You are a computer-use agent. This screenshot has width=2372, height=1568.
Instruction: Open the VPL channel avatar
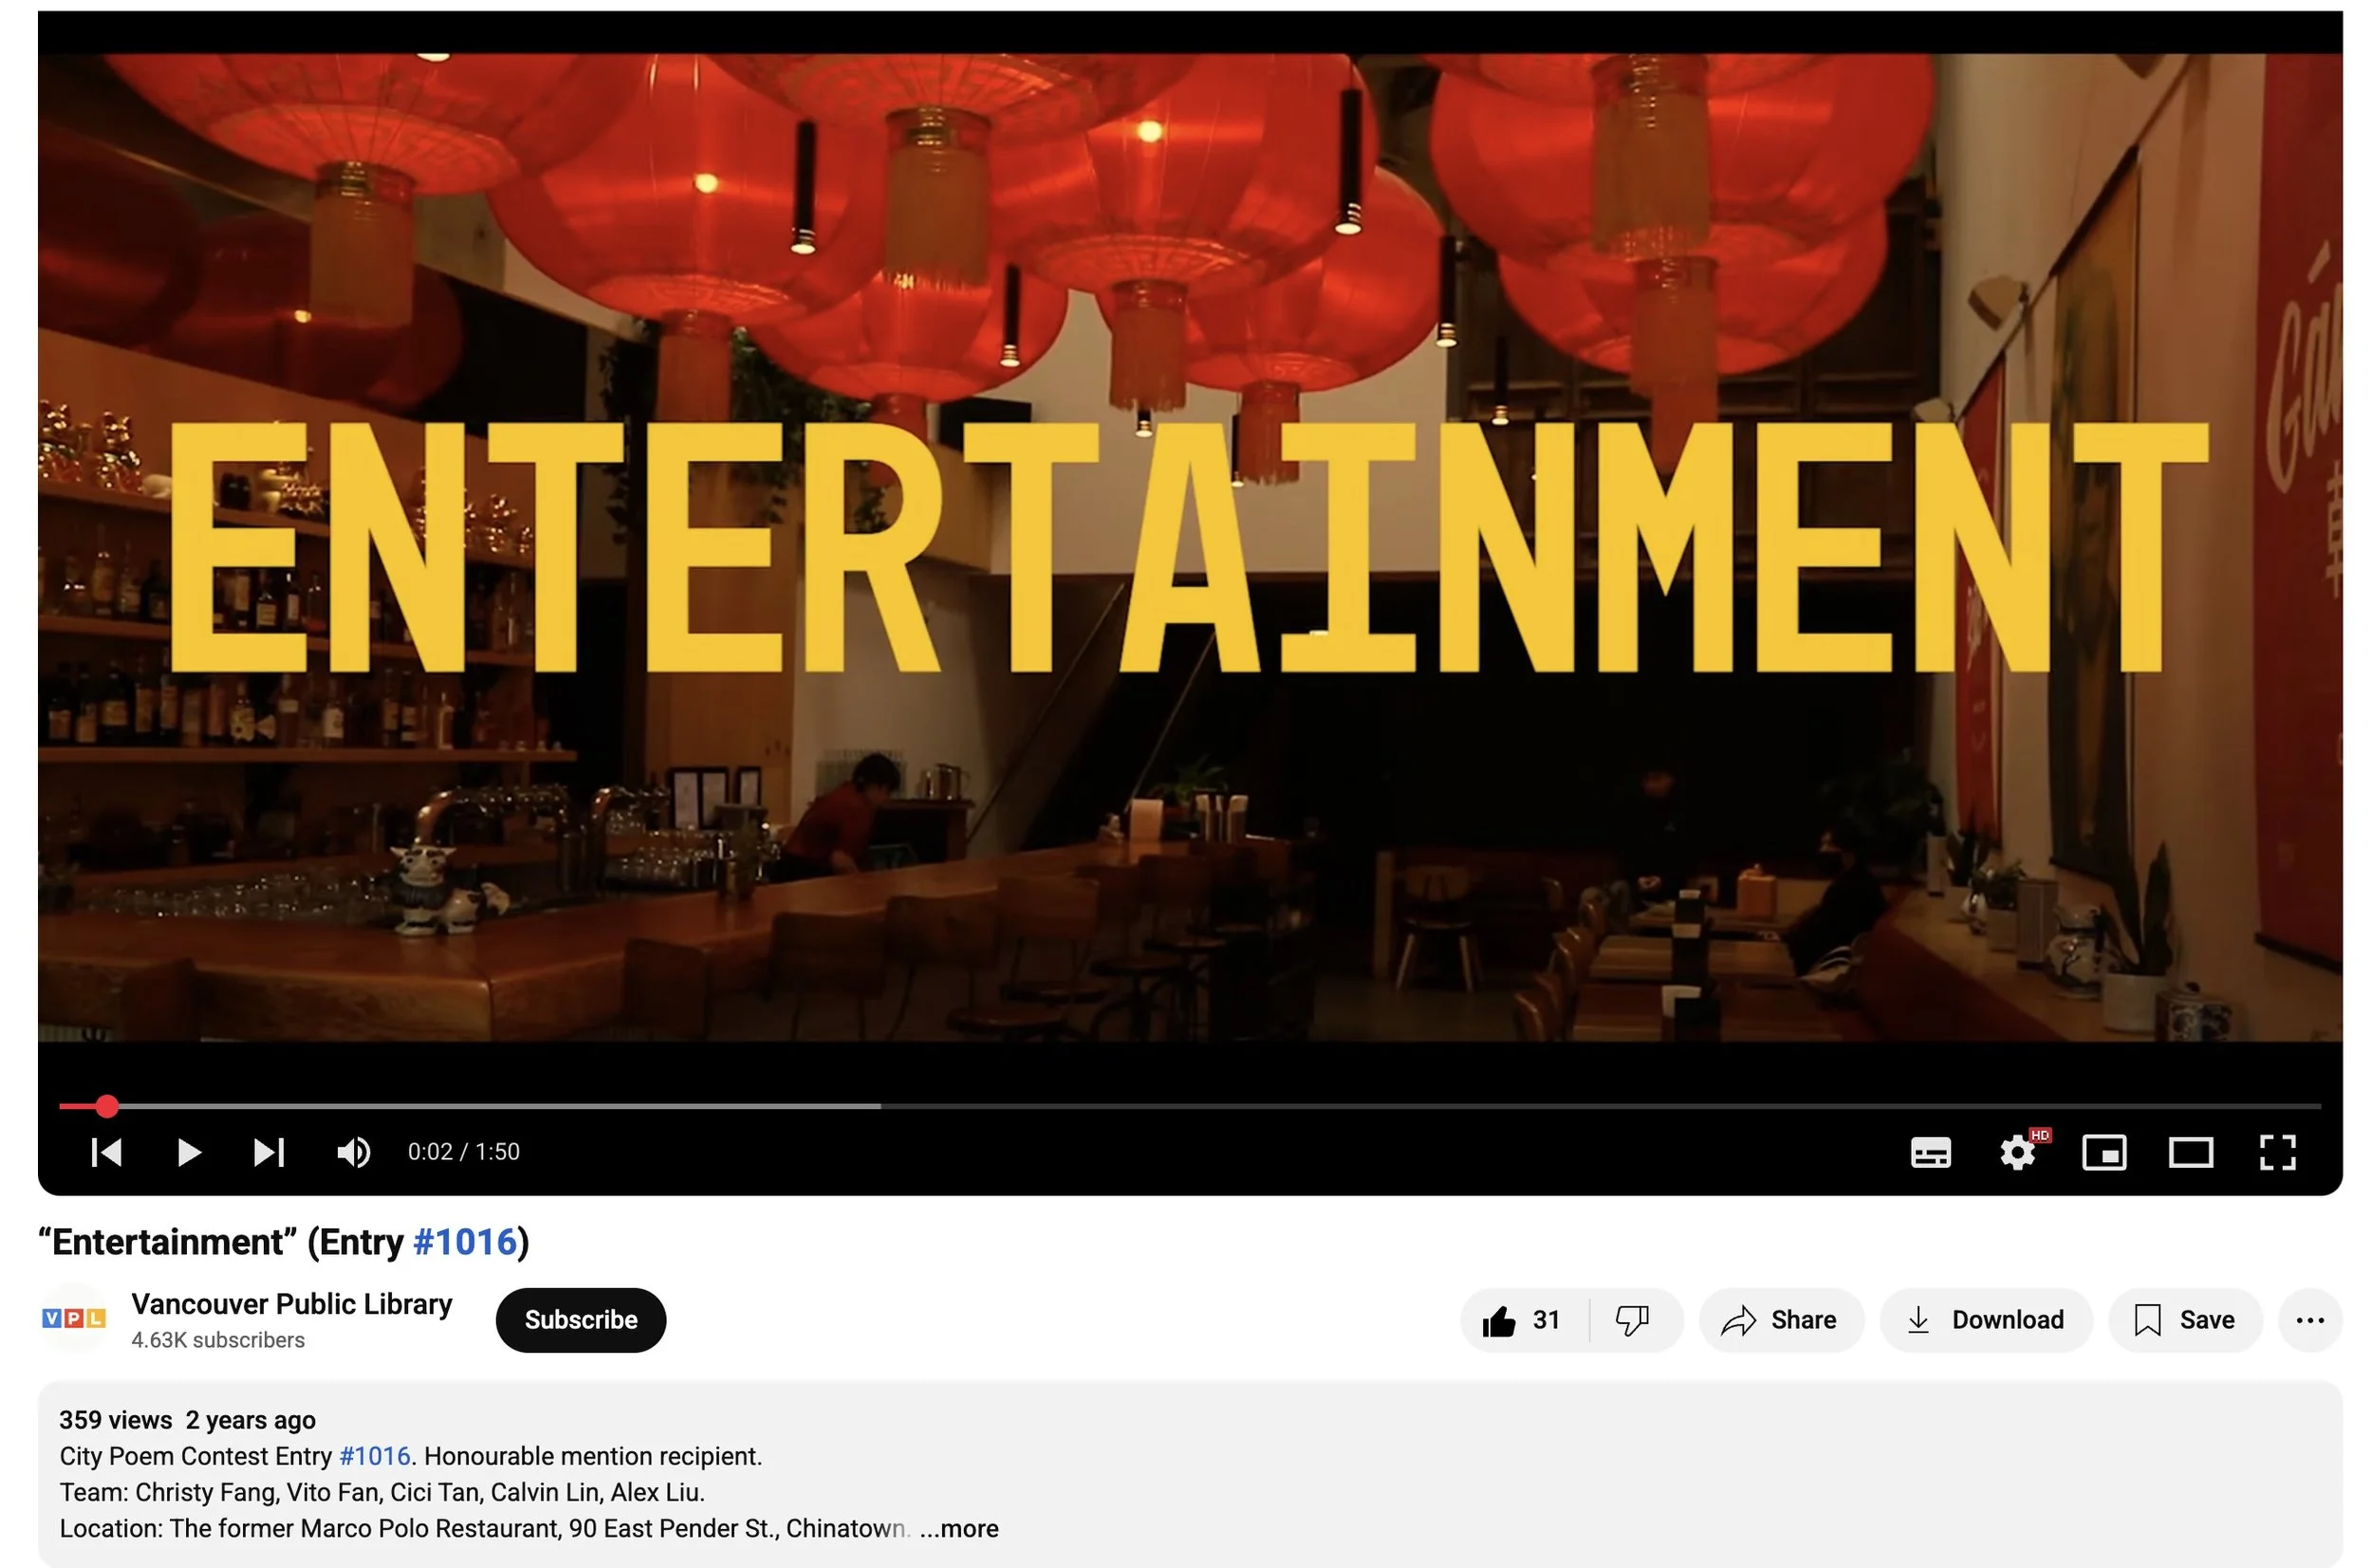(73, 1318)
